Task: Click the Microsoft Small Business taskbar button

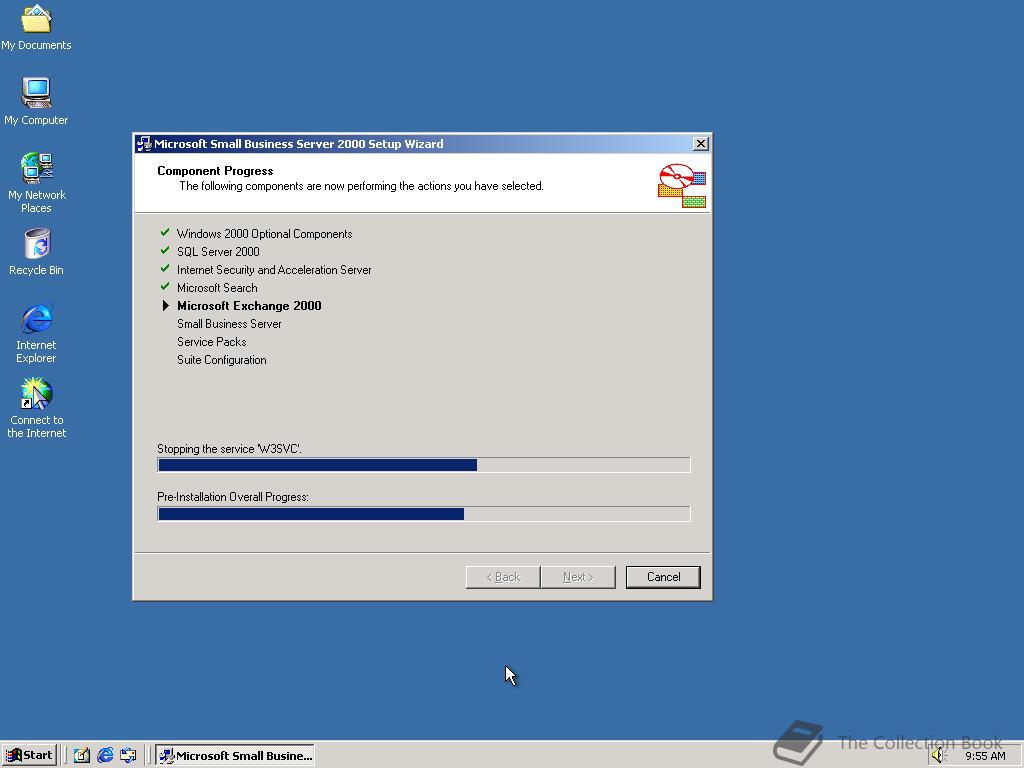Action: point(235,756)
